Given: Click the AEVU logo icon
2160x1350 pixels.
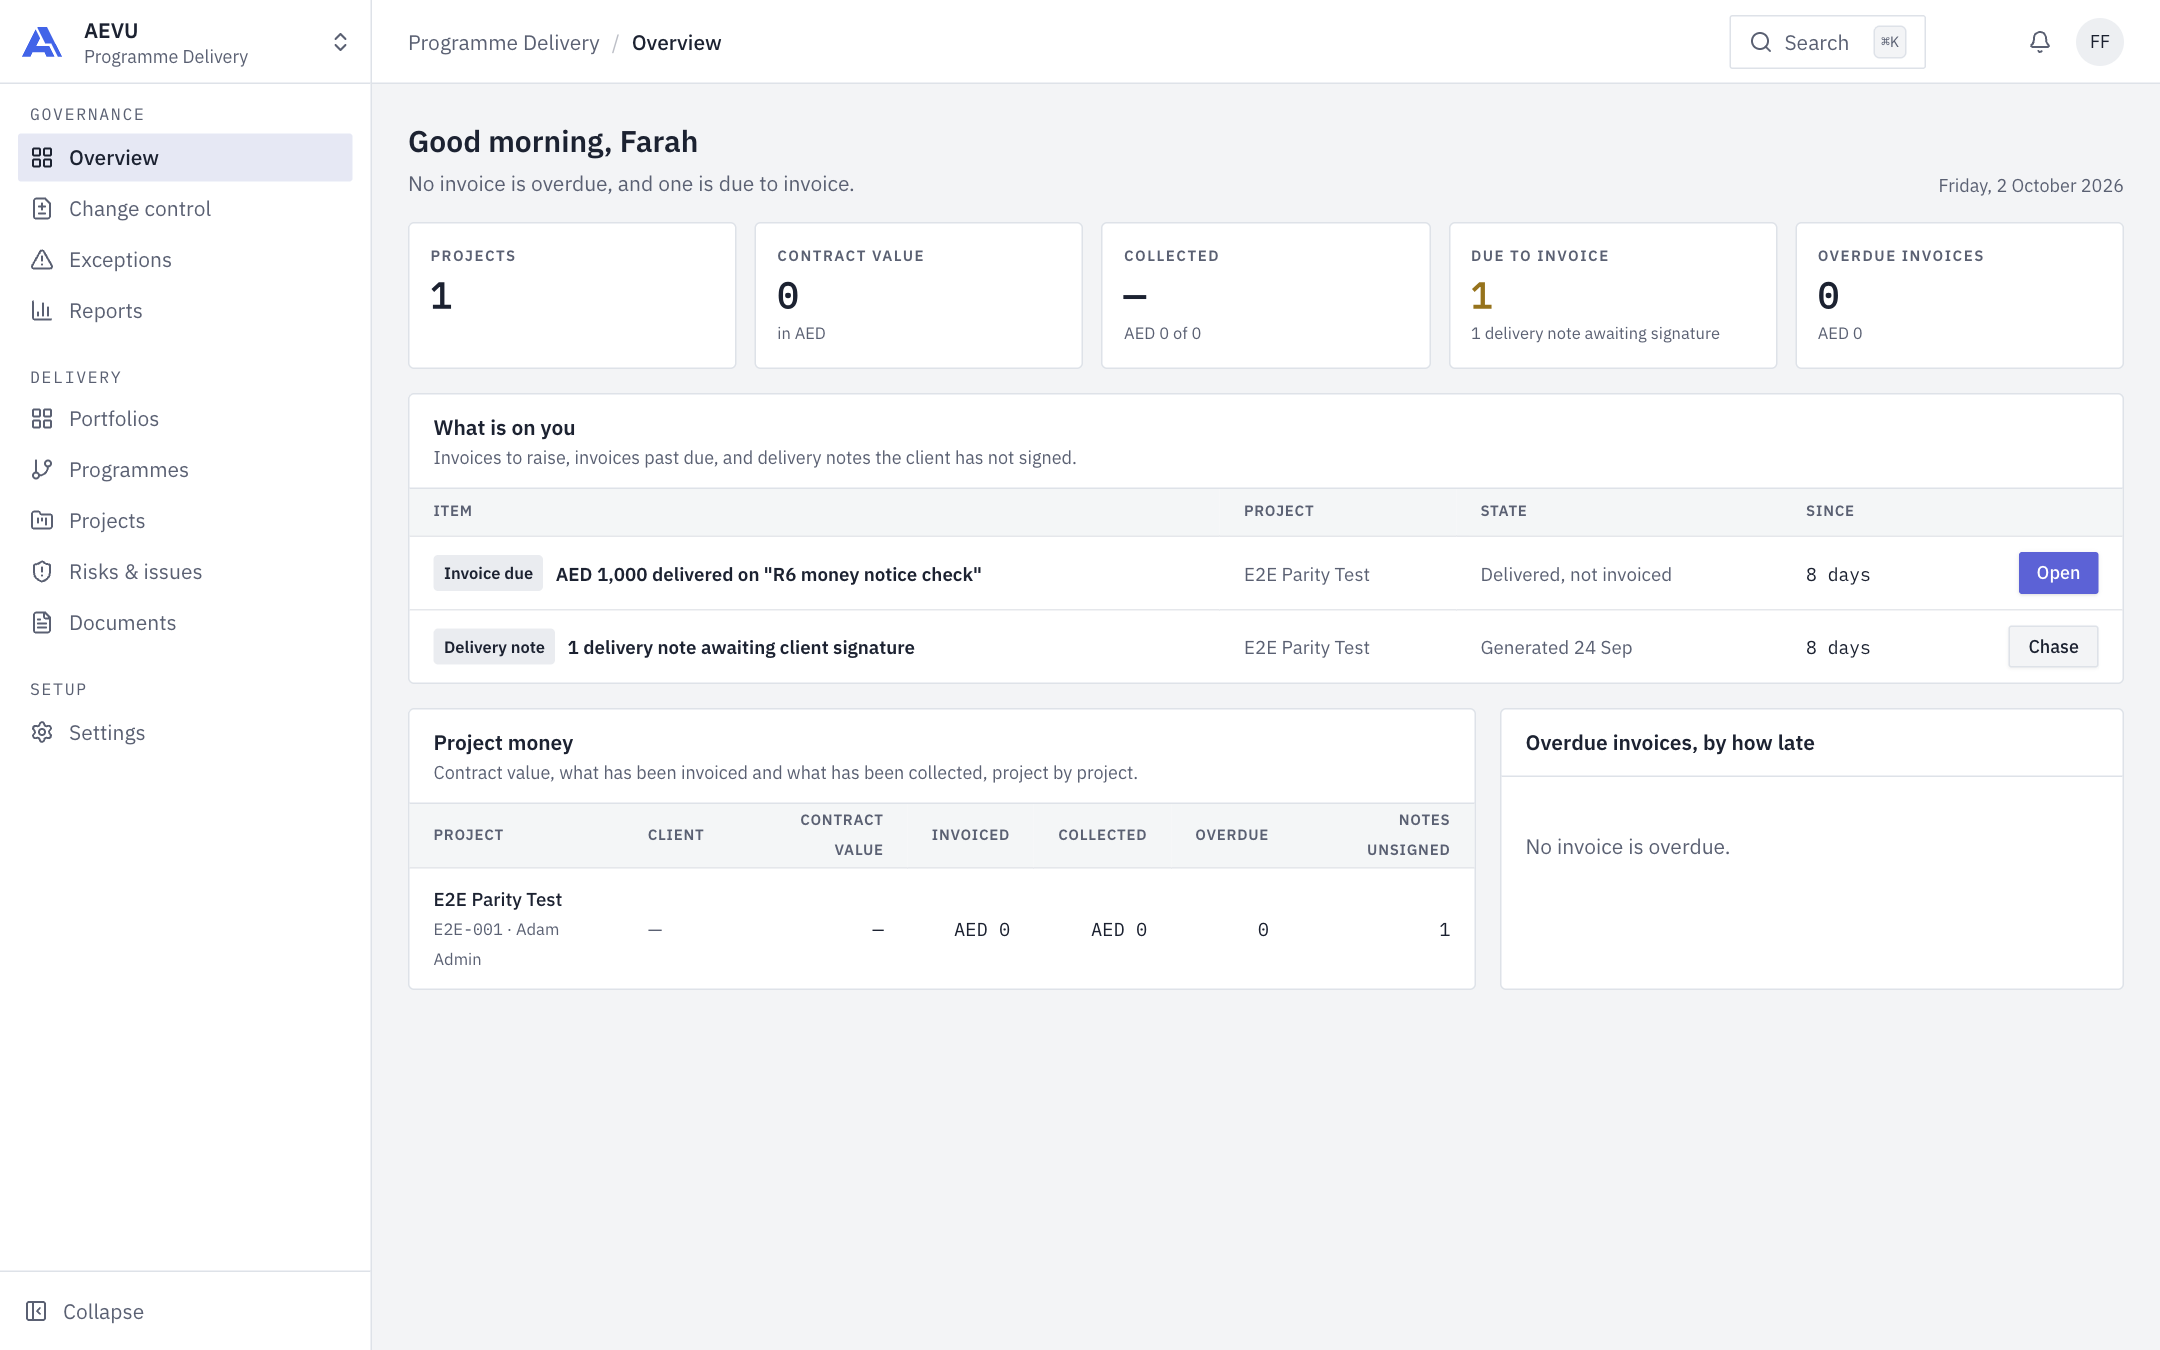Looking at the screenshot, I should 42,42.
